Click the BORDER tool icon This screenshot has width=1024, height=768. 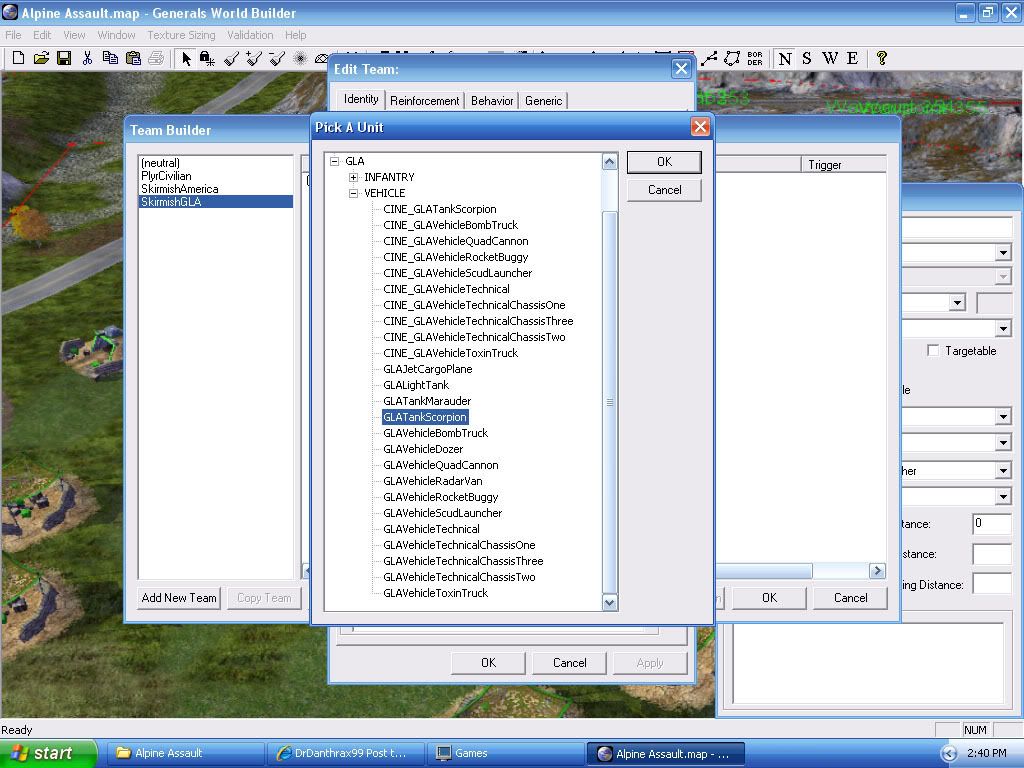[755, 59]
